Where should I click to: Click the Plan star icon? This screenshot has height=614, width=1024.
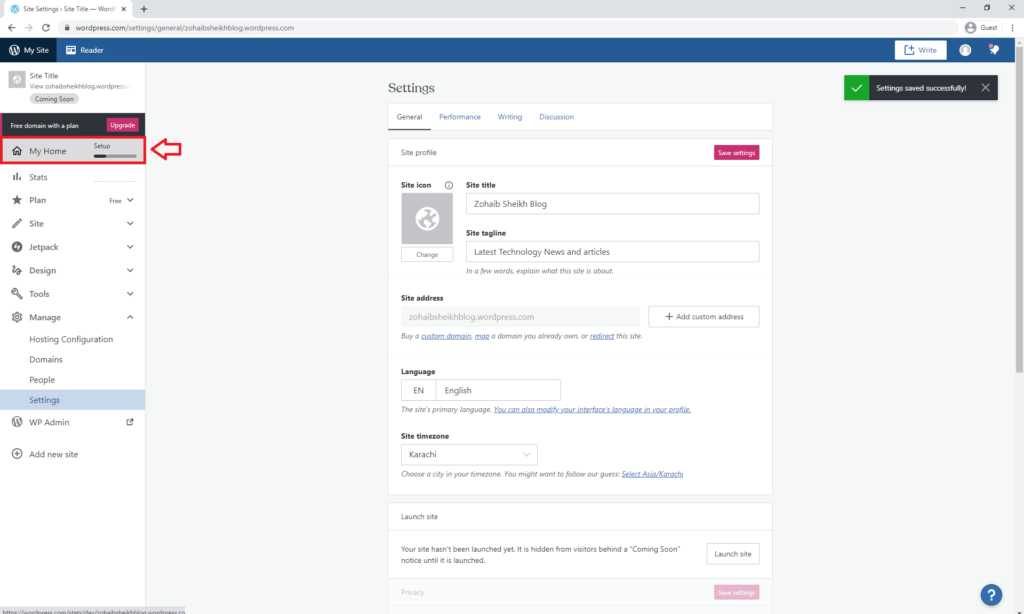[17, 200]
